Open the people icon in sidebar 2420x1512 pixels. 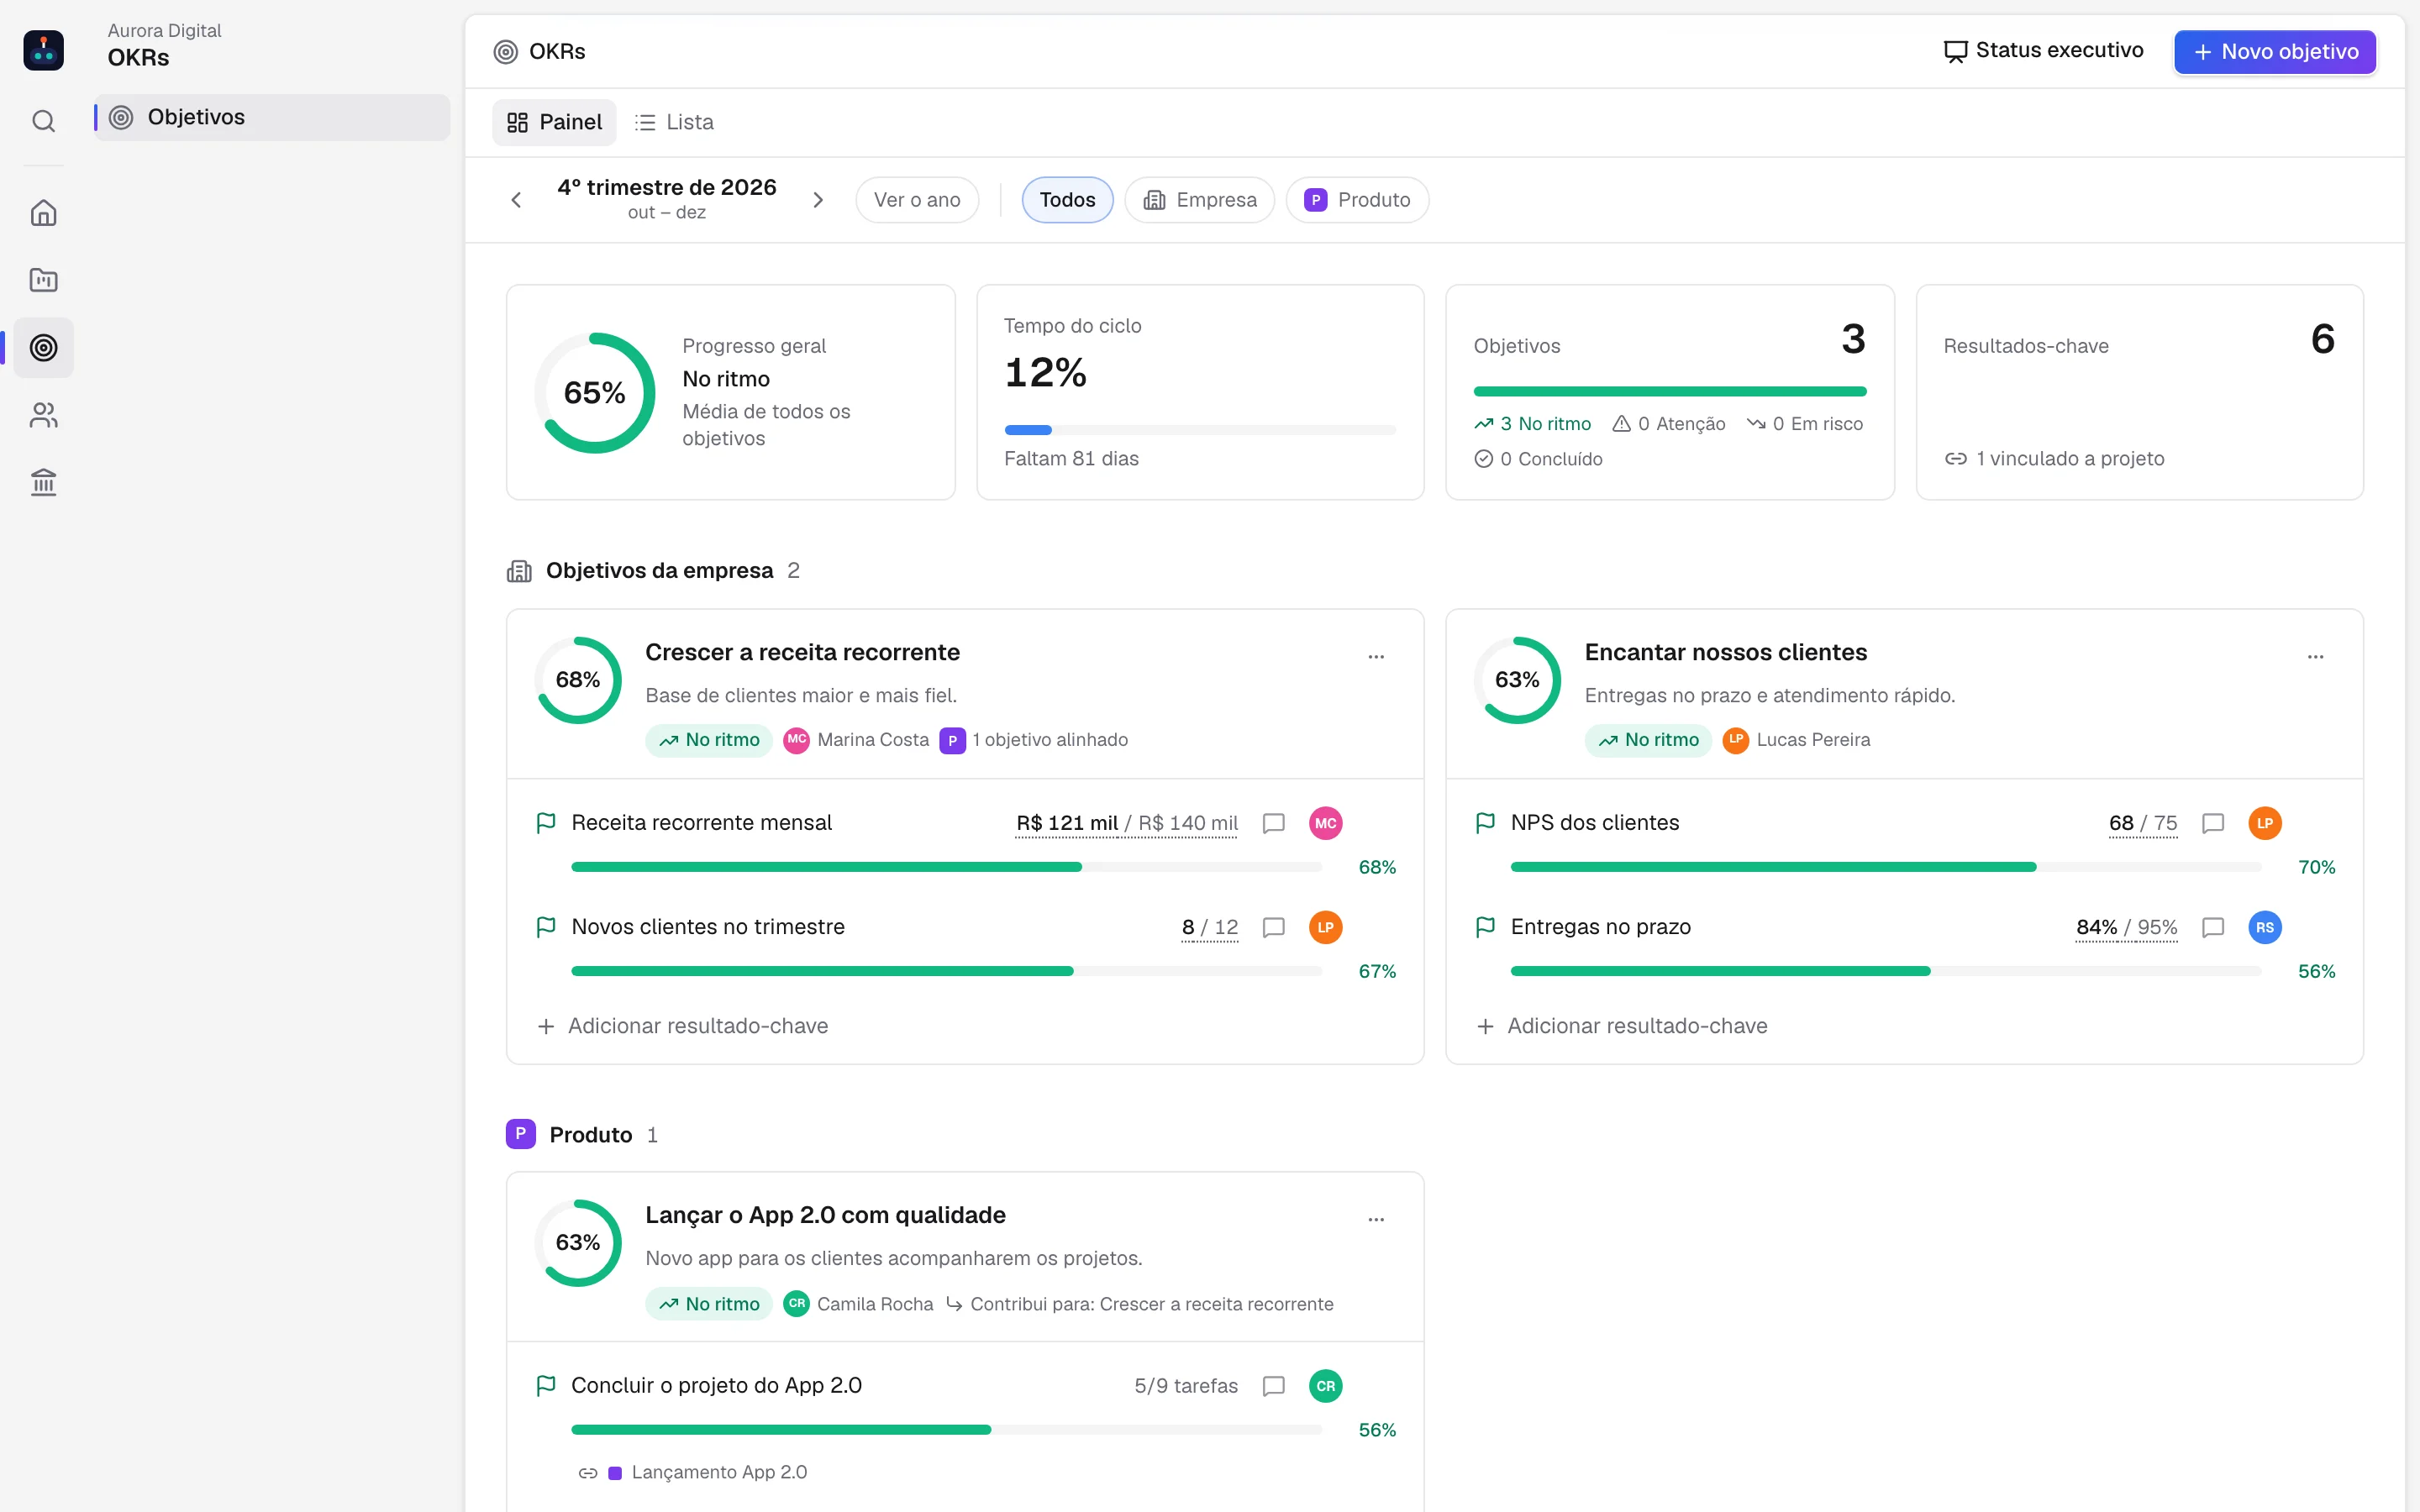coord(43,415)
